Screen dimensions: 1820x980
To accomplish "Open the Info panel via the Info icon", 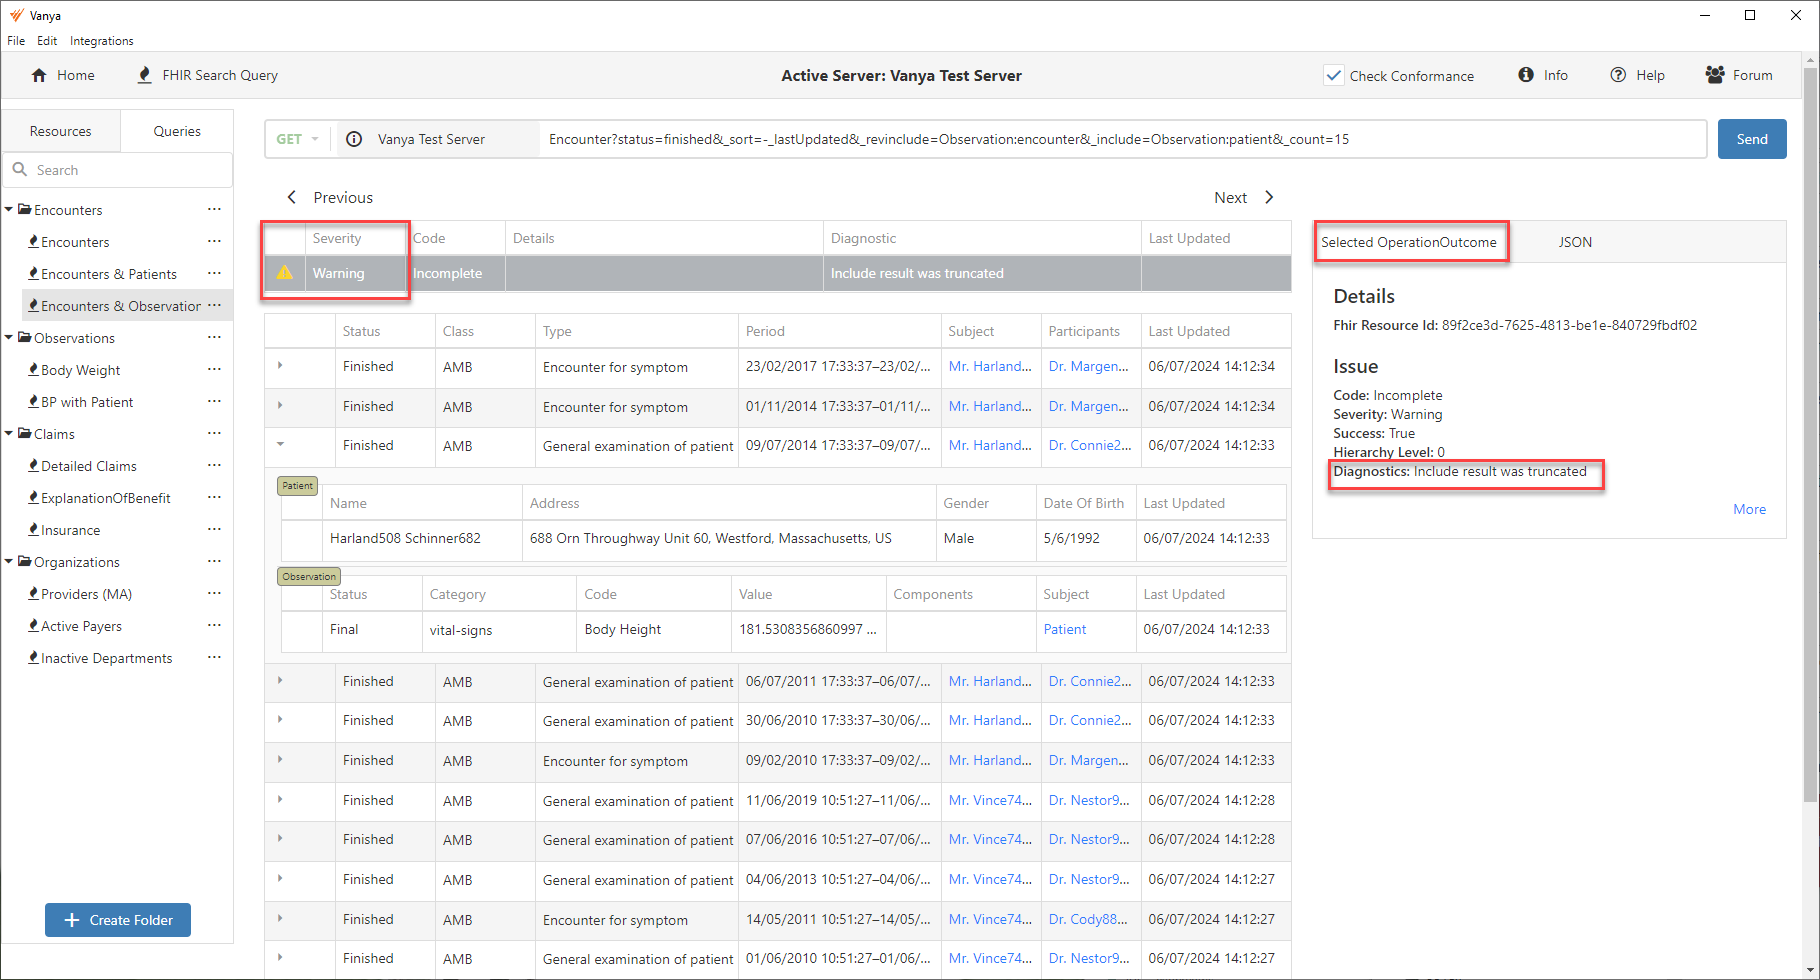I will [x=1526, y=75].
